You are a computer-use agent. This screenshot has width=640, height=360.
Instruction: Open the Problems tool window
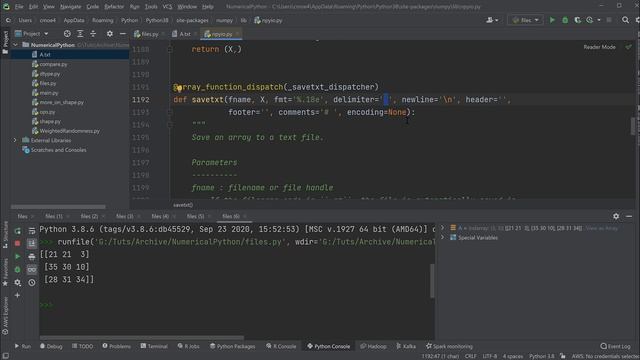(116, 346)
